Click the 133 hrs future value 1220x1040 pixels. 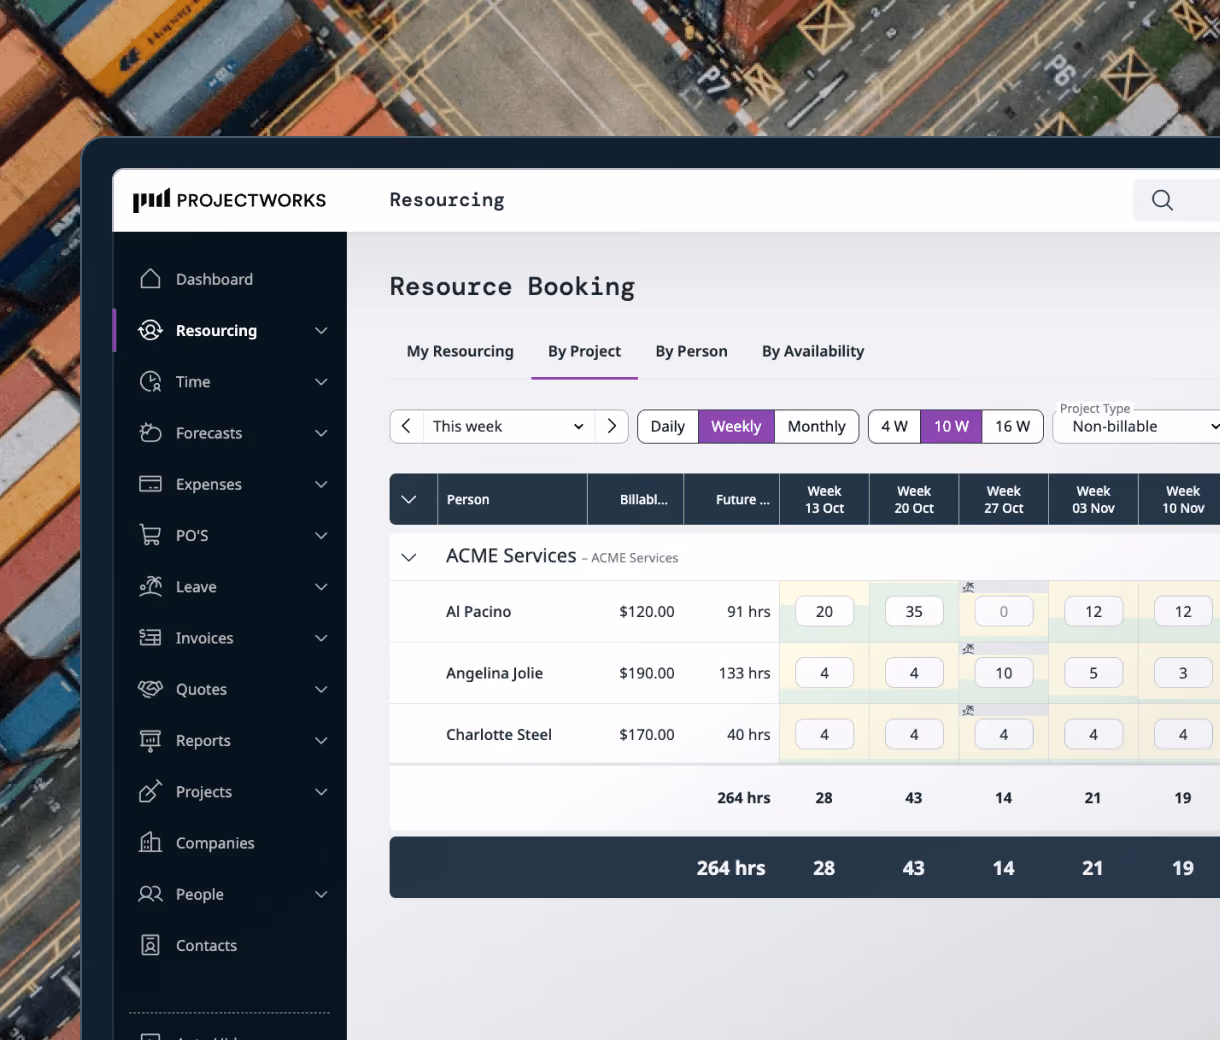[x=744, y=673]
